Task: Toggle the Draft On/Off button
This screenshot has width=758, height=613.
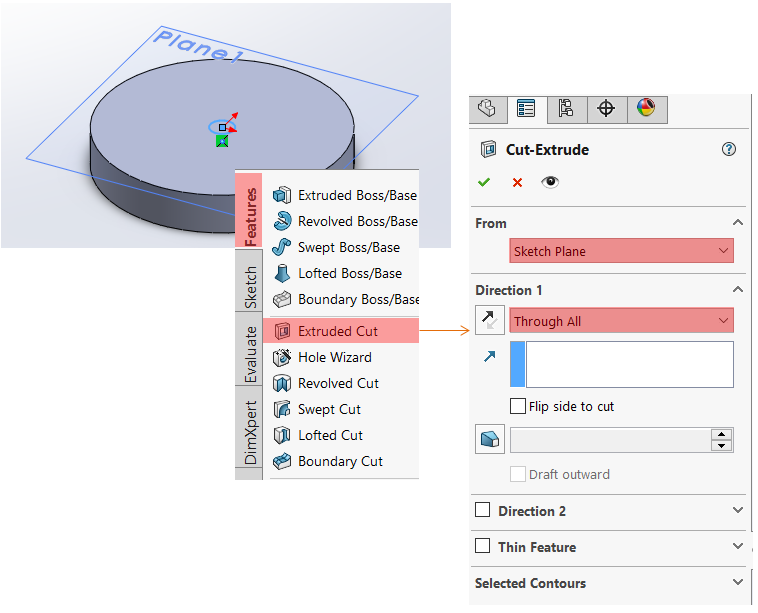Action: click(x=490, y=439)
